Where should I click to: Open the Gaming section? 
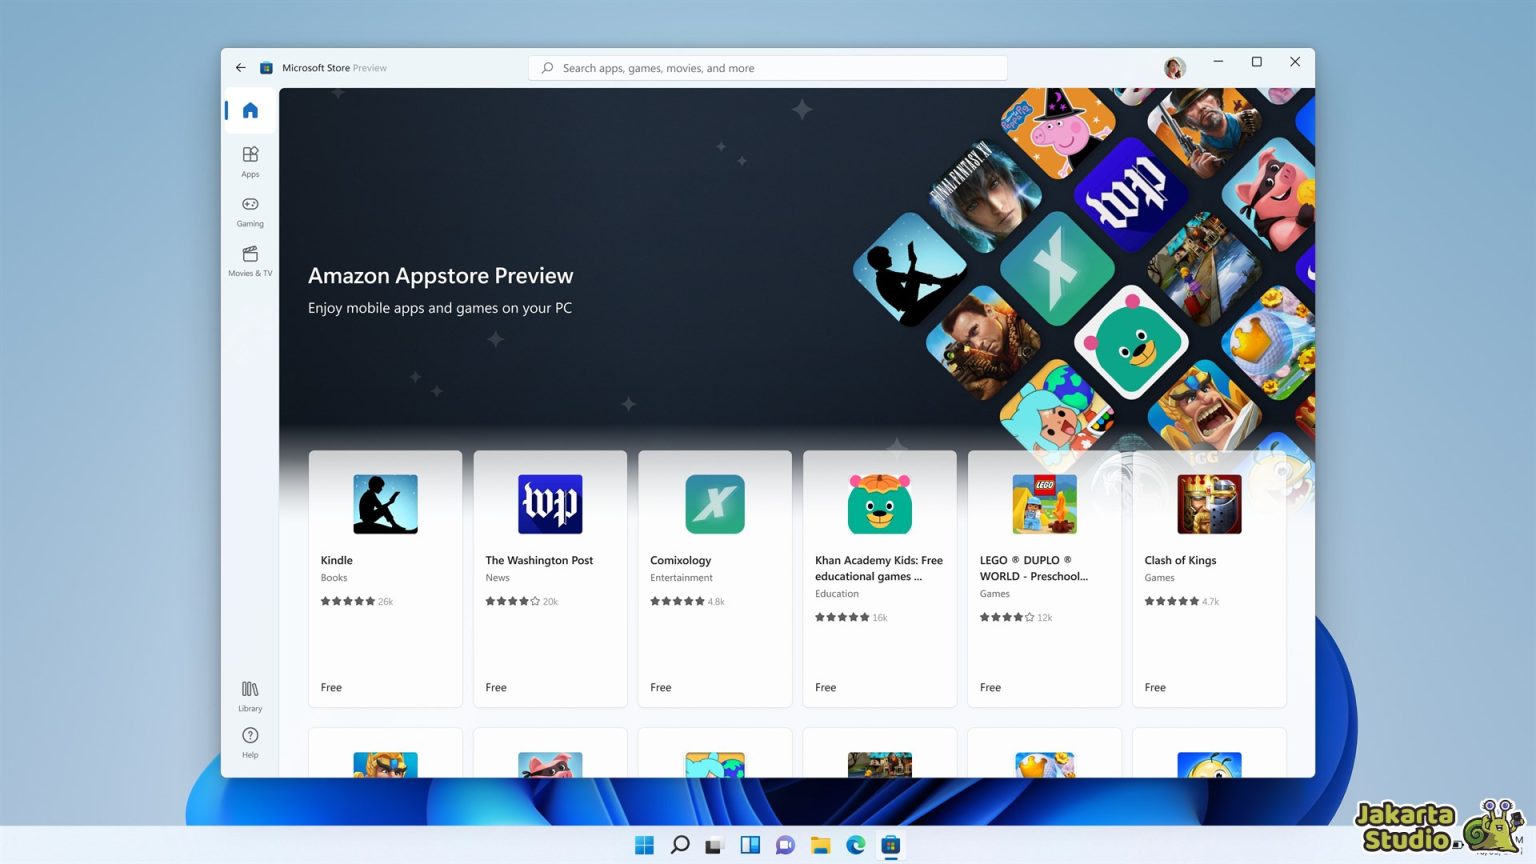[250, 211]
